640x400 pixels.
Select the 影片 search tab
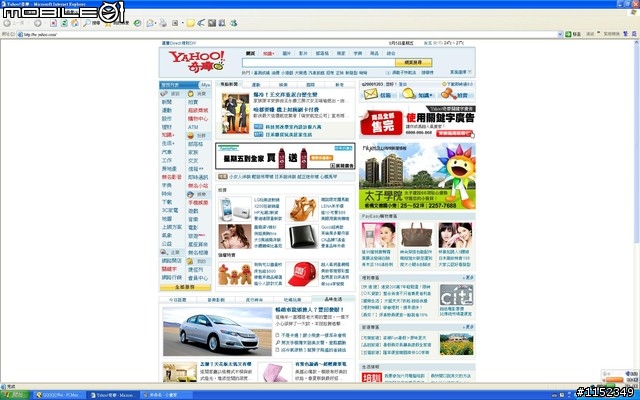pos(303,53)
